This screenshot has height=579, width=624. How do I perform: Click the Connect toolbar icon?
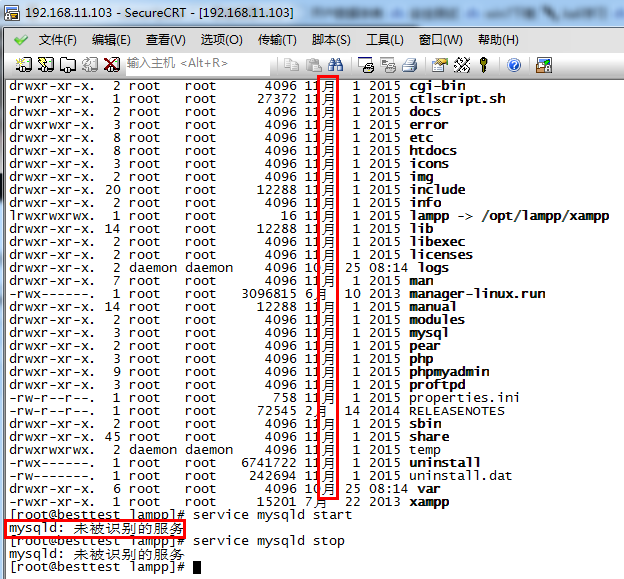tap(23, 64)
